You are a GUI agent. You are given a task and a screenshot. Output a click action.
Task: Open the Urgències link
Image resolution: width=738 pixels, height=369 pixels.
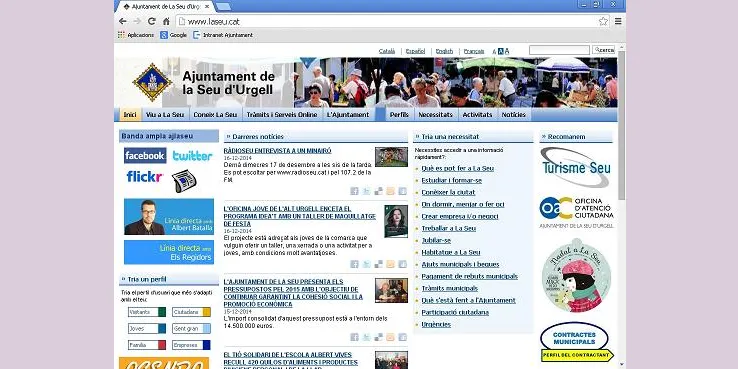(436, 324)
